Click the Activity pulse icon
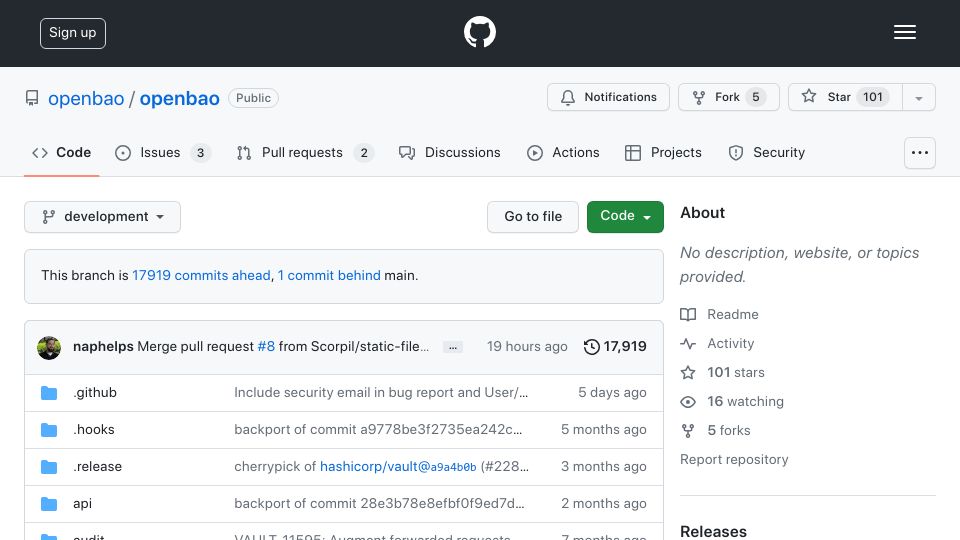This screenshot has width=960, height=540. (688, 343)
